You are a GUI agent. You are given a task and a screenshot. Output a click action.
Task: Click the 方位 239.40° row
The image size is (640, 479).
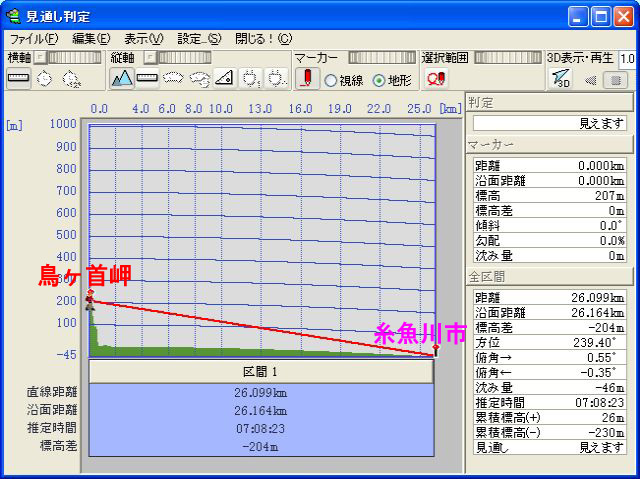click(x=549, y=342)
